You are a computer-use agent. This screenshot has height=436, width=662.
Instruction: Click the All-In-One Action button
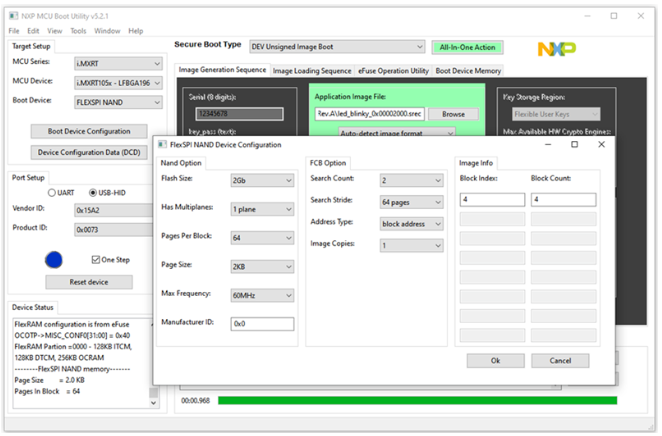(467, 47)
